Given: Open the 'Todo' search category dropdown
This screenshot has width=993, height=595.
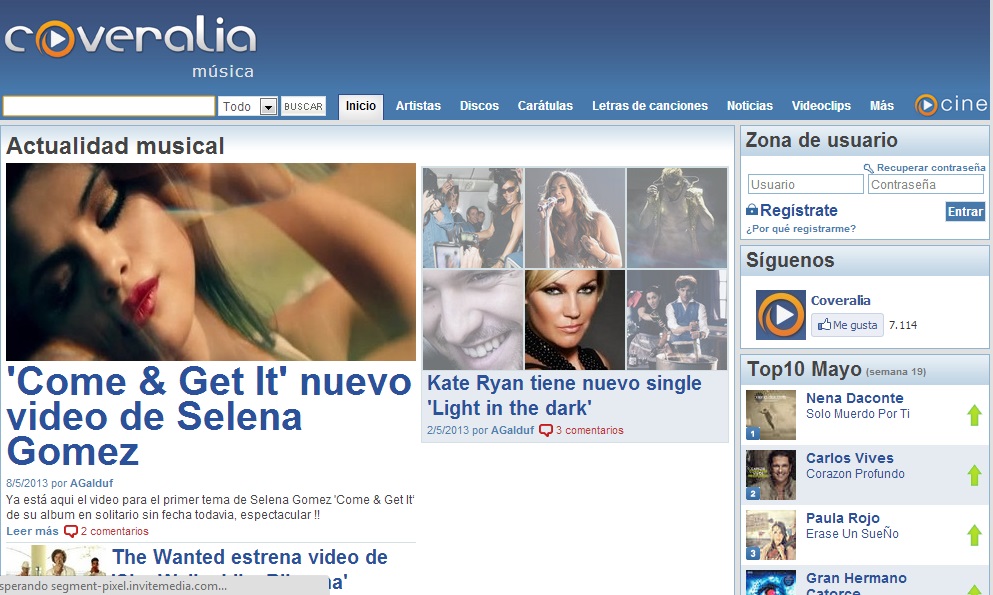Looking at the screenshot, I should (267, 107).
